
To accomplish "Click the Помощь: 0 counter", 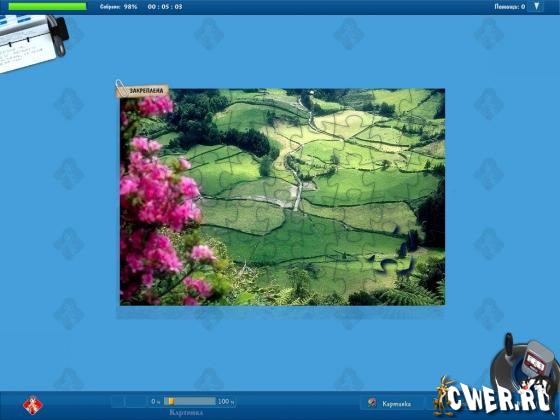I will (509, 7).
